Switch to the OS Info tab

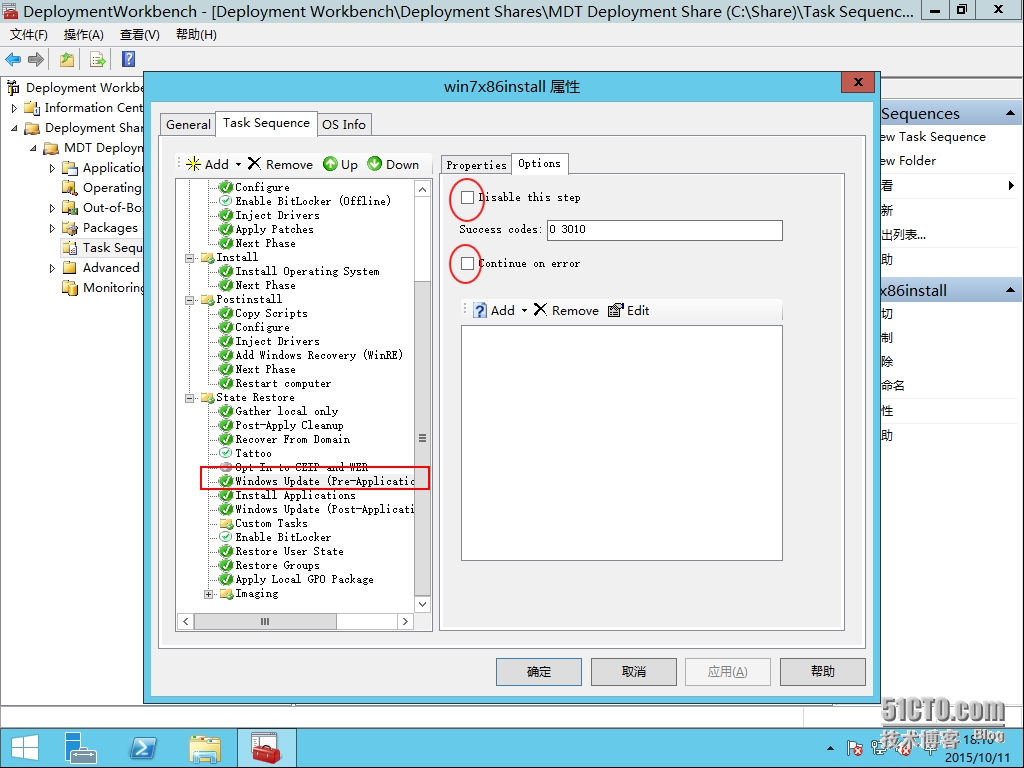pos(344,124)
